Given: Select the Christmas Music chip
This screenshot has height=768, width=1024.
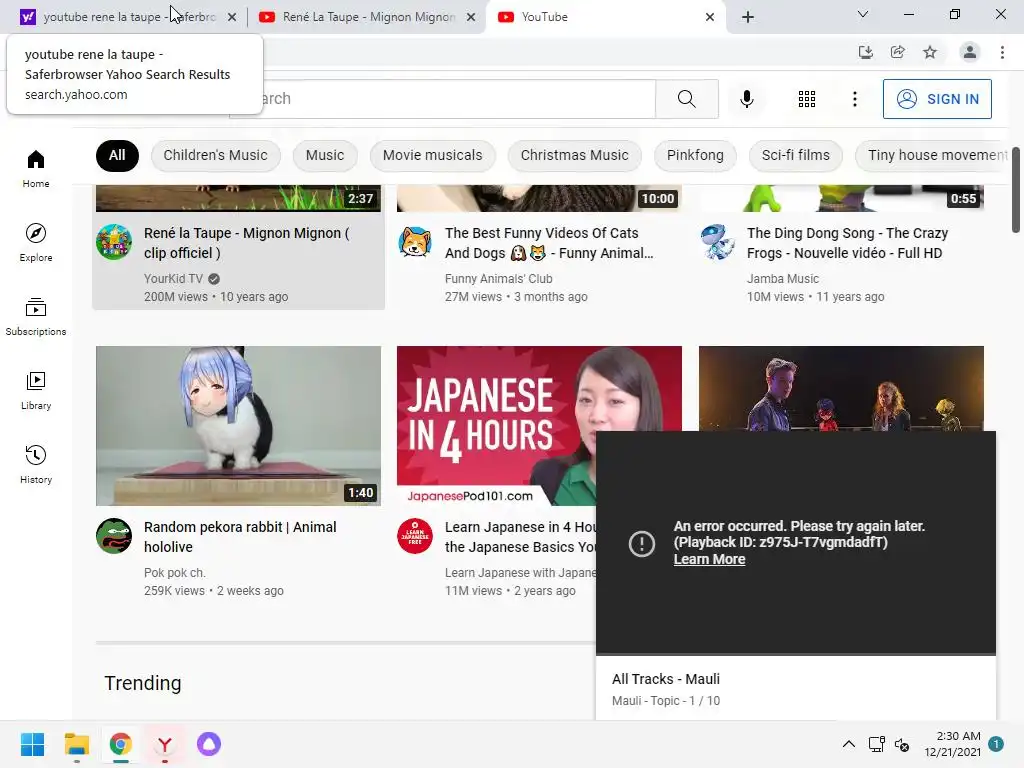Looking at the screenshot, I should (x=575, y=155).
